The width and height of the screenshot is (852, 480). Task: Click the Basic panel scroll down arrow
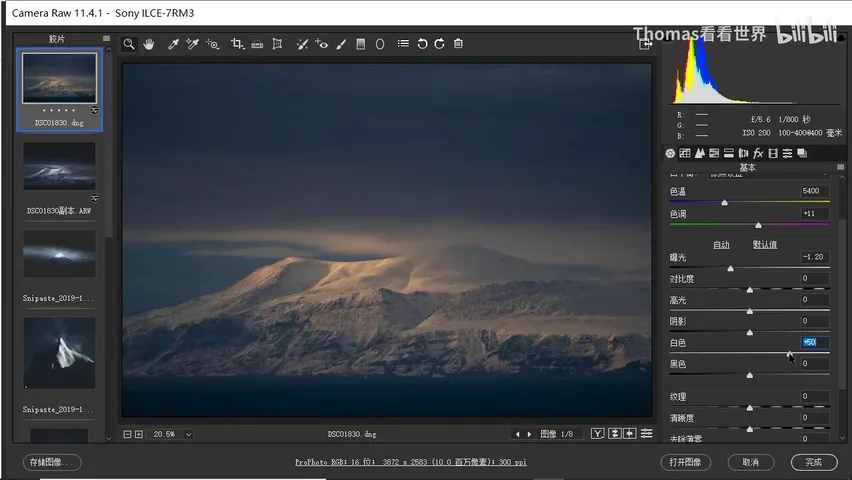pyautogui.click(x=843, y=437)
